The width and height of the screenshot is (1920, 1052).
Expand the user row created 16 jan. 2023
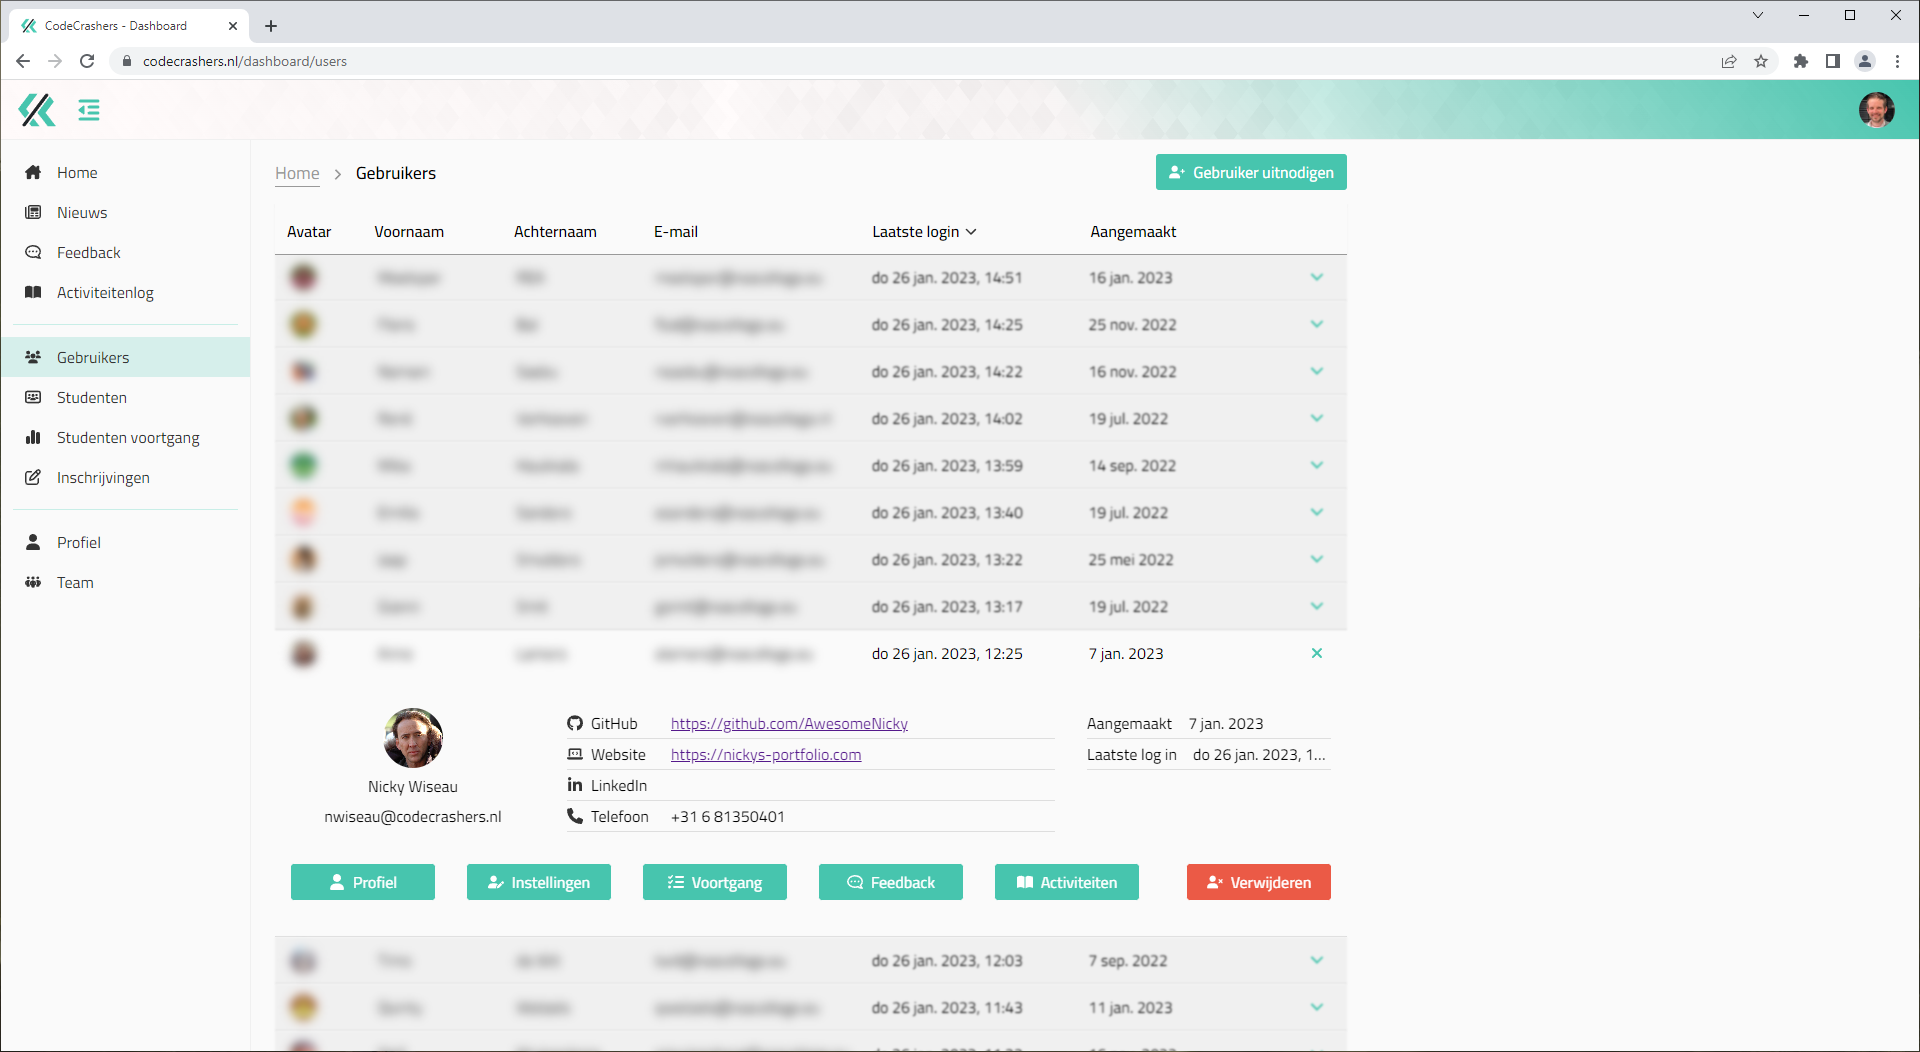(1316, 277)
